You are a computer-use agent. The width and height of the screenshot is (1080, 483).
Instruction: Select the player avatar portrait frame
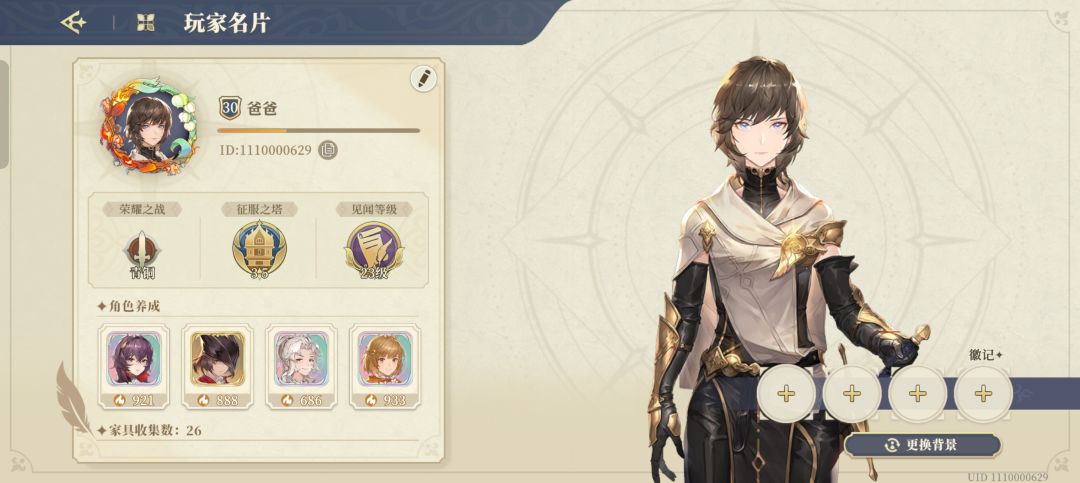(x=148, y=126)
